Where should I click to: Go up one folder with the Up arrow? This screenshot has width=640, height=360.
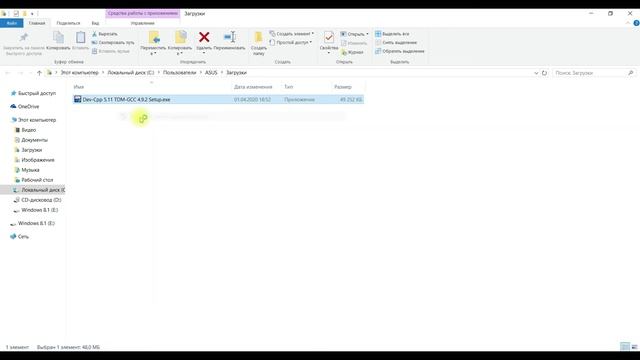[39, 73]
